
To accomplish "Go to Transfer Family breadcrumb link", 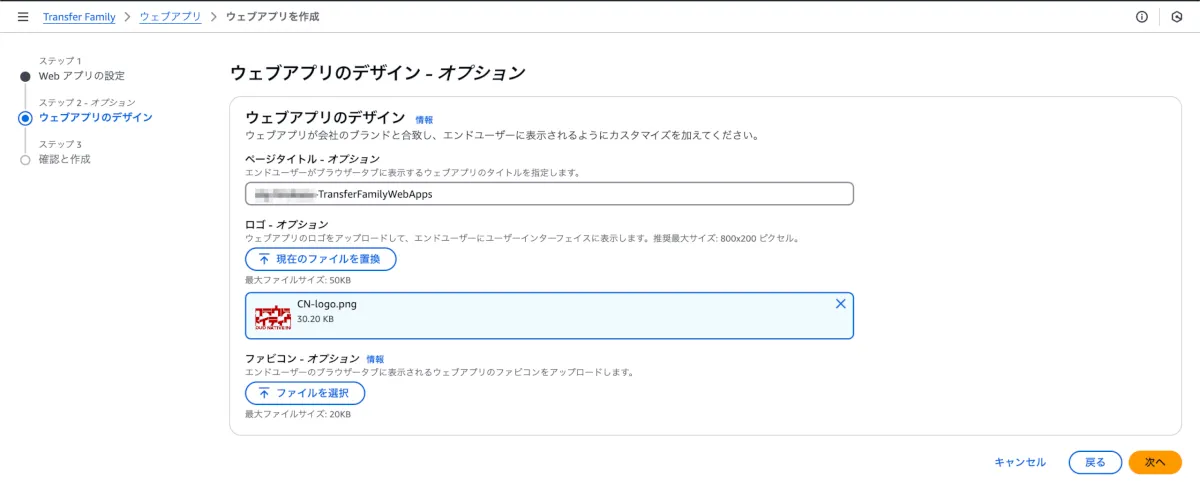I will [79, 17].
